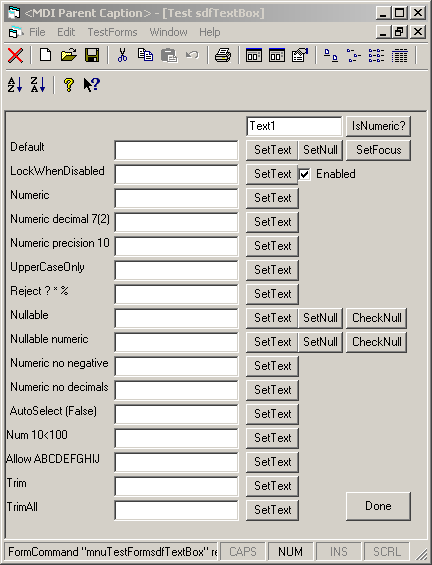Viewport: 432px width, 565px height.
Task: Open help via yellow question mark icon
Action: pyautogui.click(x=68, y=85)
